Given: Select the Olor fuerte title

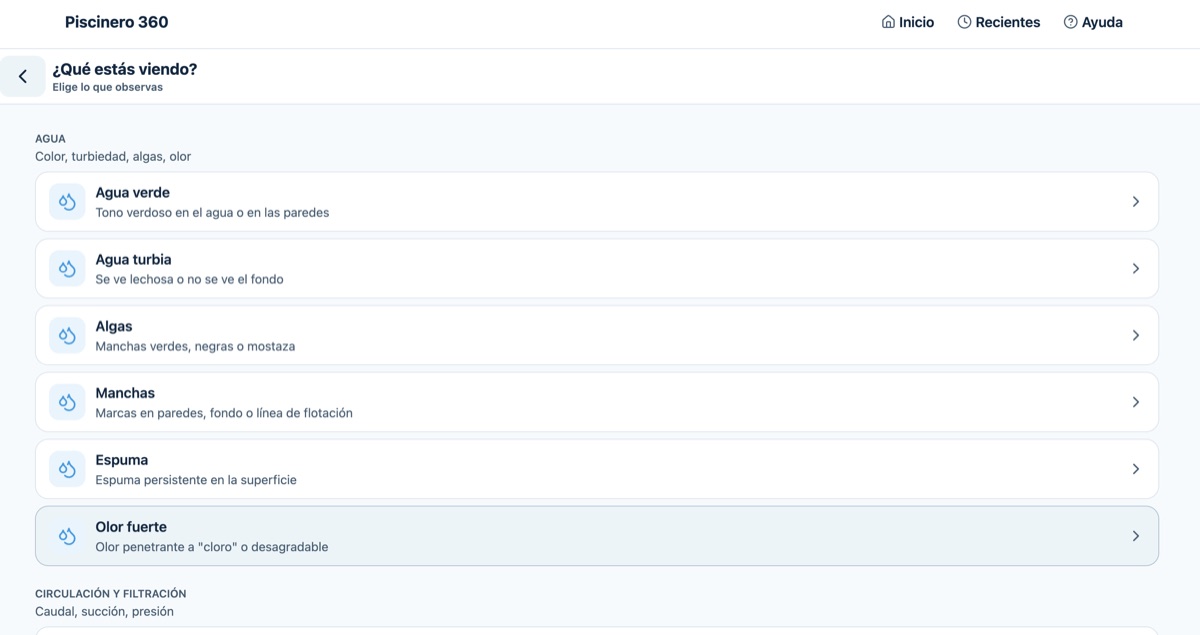Looking at the screenshot, I should point(131,527).
